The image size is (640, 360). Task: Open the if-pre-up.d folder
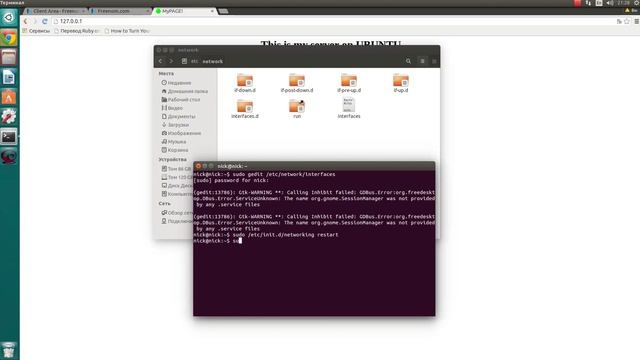[x=349, y=83]
